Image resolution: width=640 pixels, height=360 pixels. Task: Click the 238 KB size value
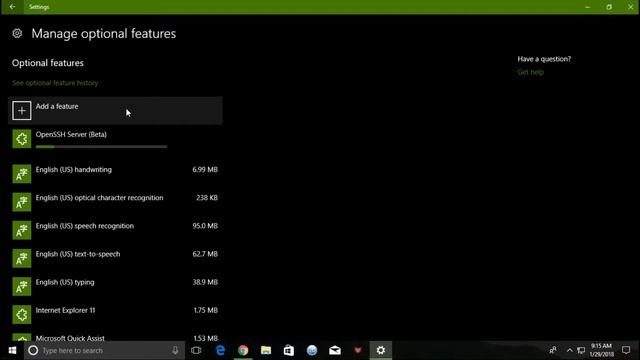207,198
